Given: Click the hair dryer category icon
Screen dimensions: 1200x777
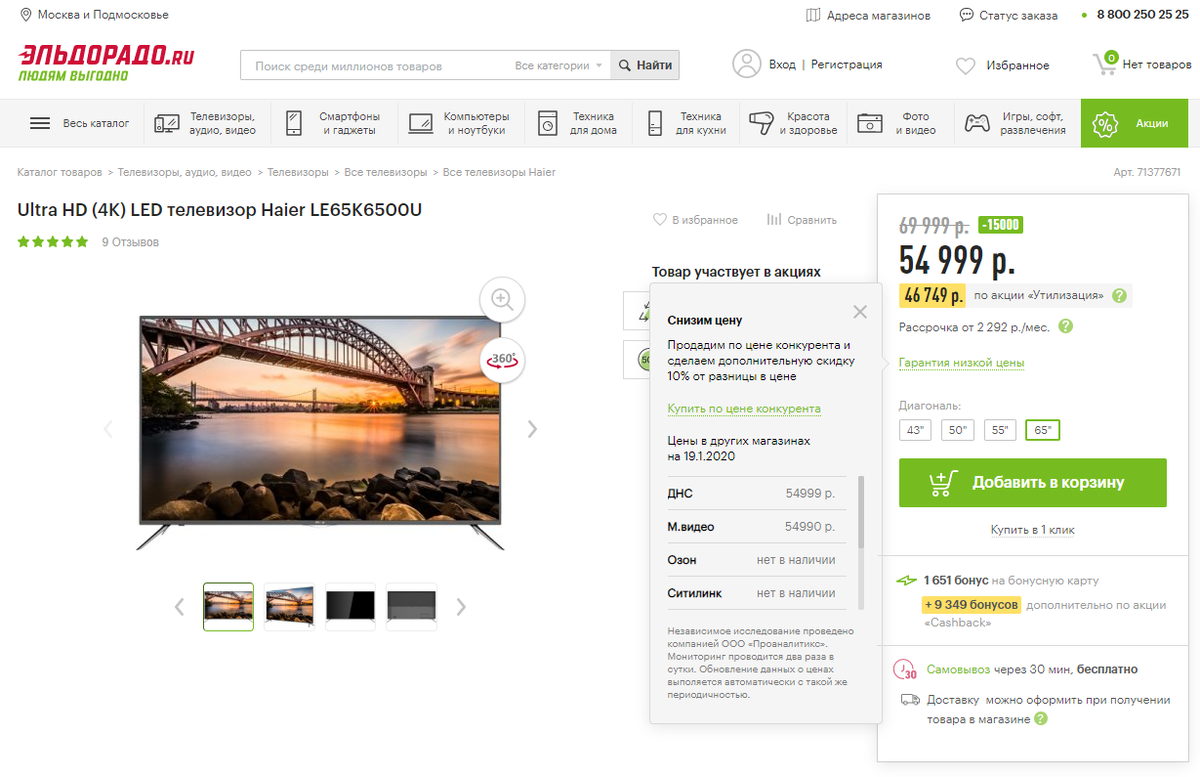Looking at the screenshot, I should pos(761,123).
